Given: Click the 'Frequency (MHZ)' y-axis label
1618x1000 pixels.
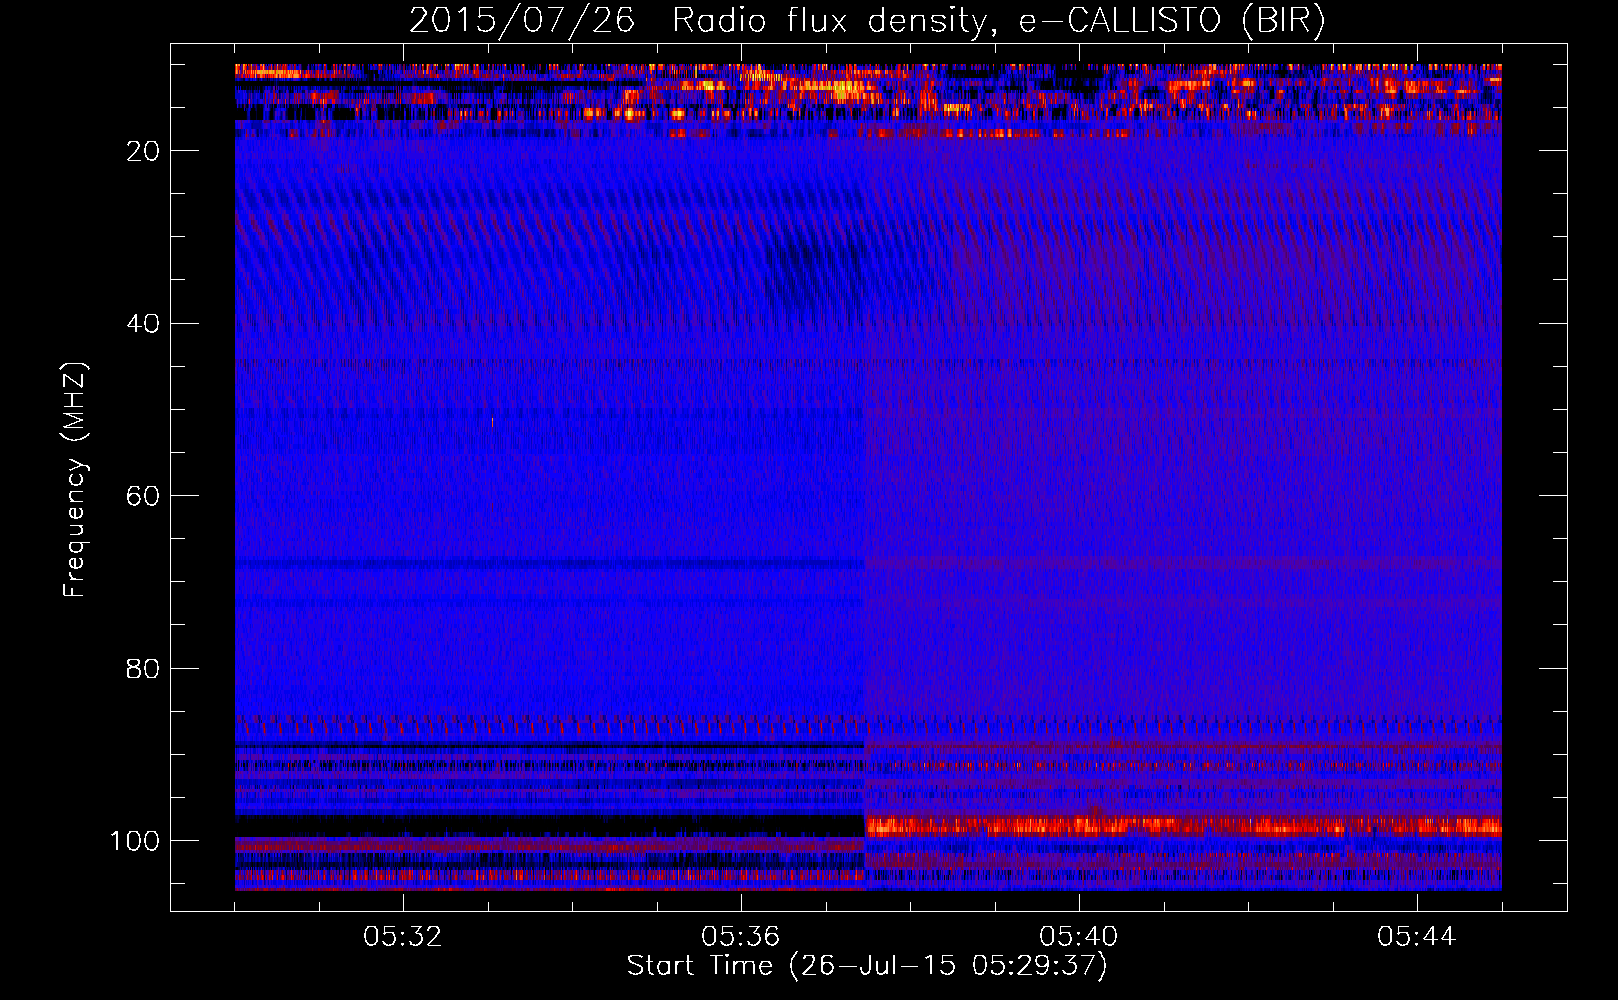Looking at the screenshot, I should (75, 480).
